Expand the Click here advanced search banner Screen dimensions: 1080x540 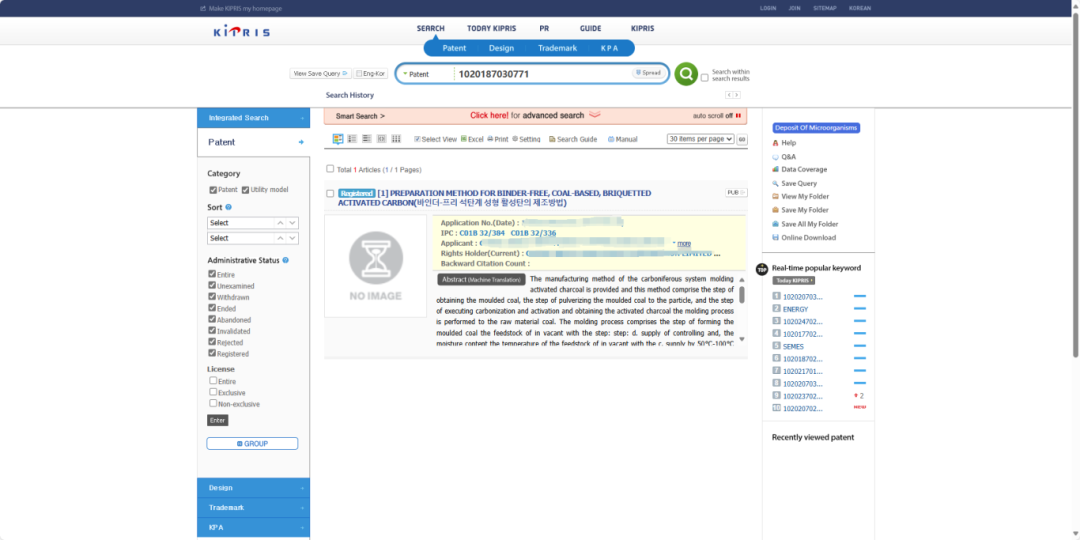tap(535, 116)
